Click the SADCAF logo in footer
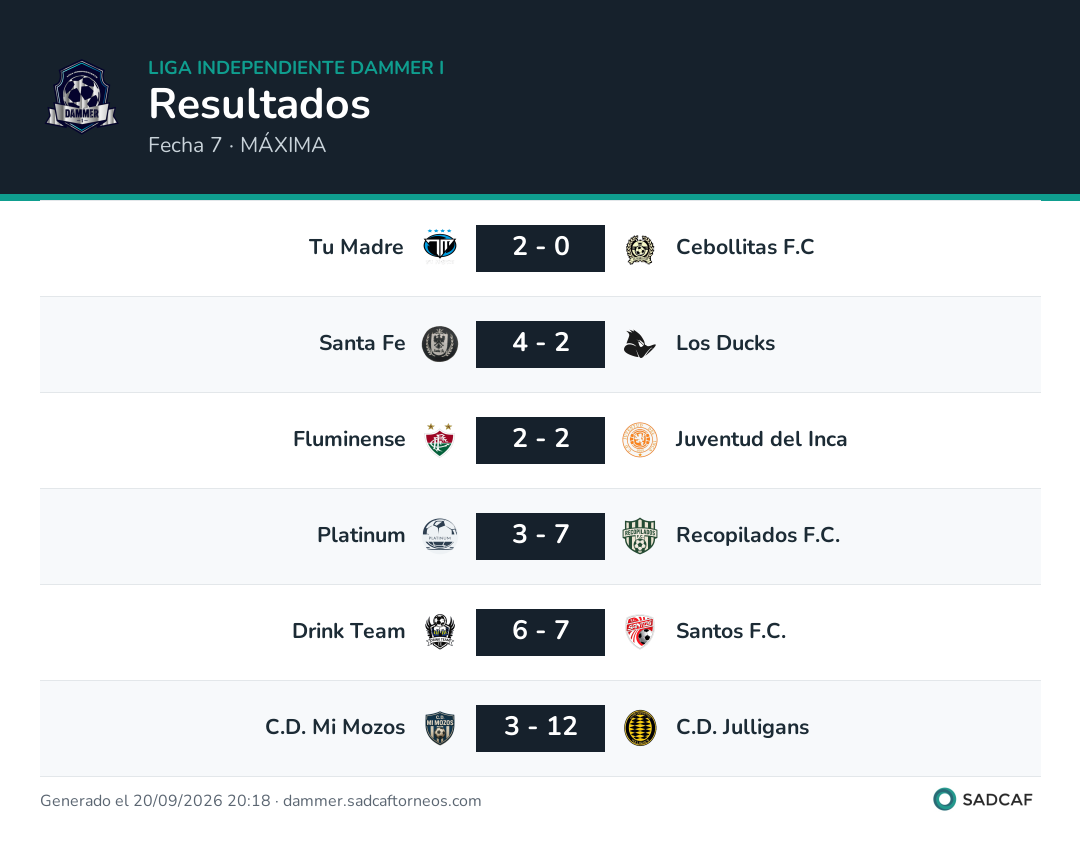1080x852 pixels. click(x=982, y=799)
